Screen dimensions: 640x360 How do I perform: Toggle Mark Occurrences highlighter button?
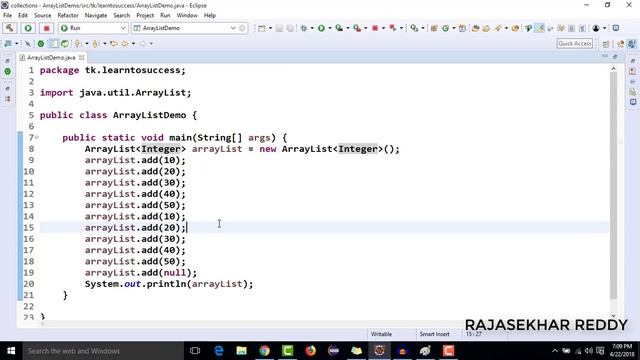(540, 28)
